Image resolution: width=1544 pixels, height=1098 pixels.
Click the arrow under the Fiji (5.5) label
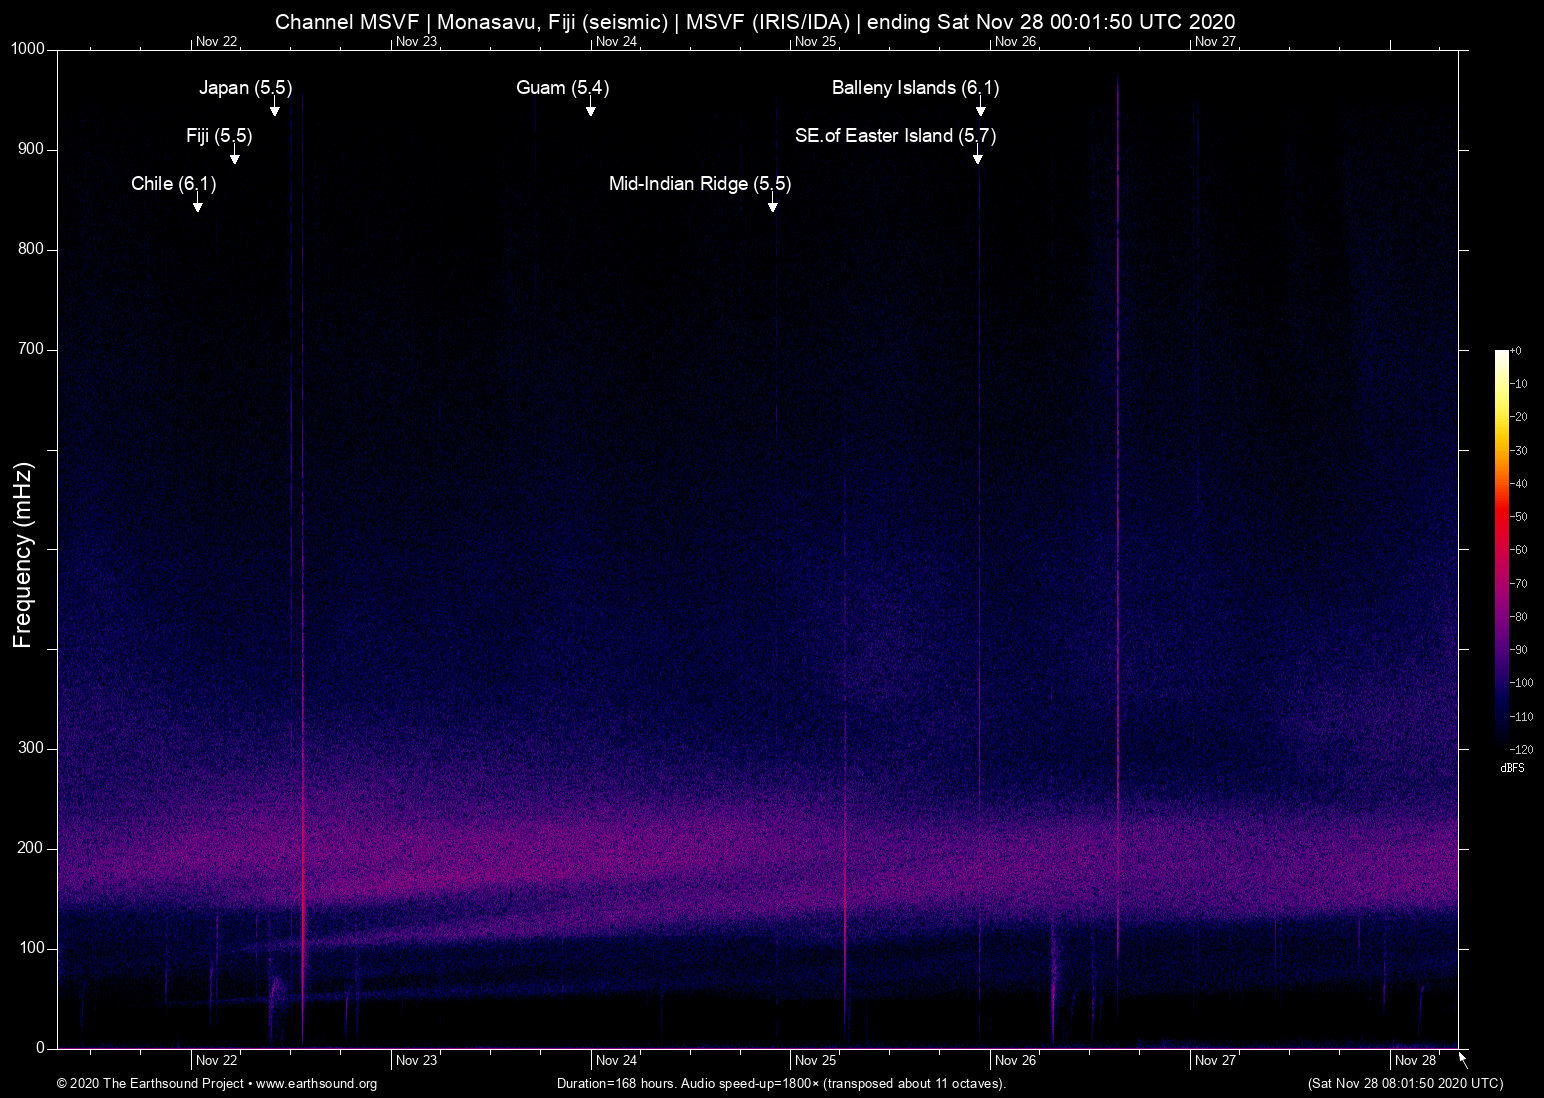pos(235,156)
